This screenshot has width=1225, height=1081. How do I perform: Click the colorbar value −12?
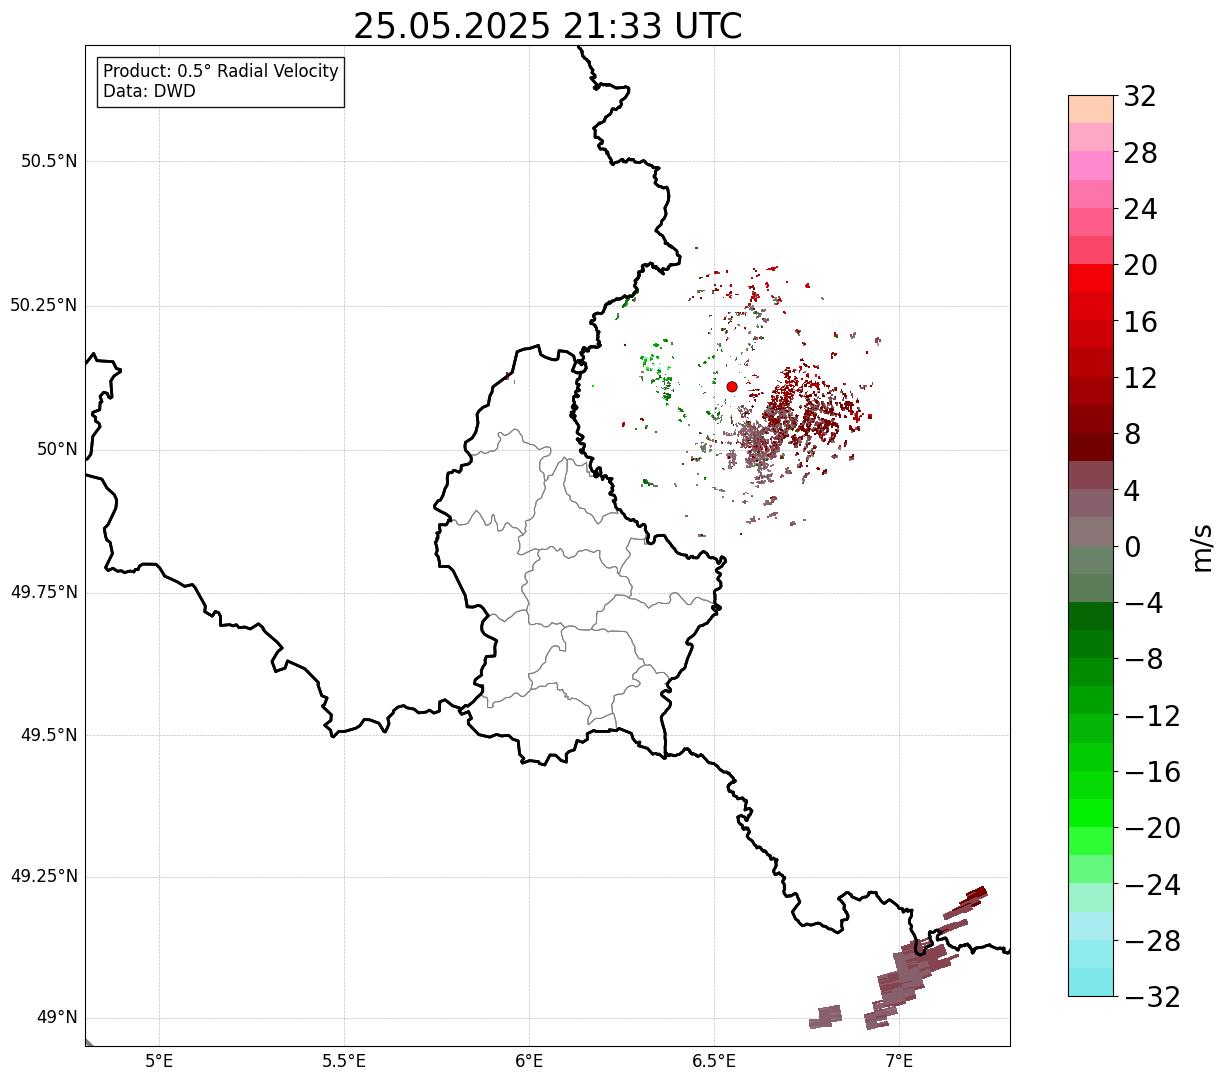(1152, 716)
